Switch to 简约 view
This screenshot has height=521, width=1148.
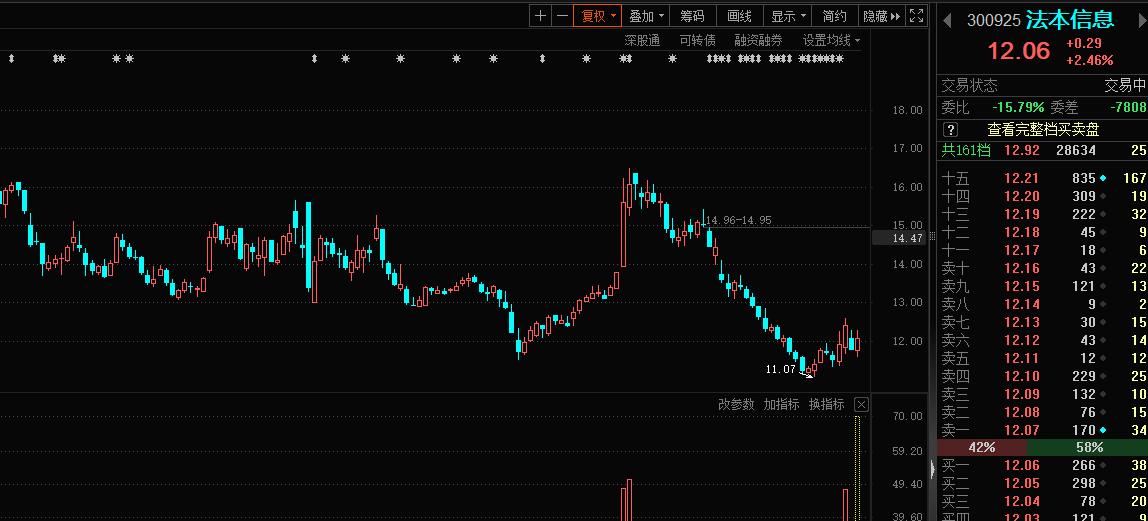pos(835,15)
